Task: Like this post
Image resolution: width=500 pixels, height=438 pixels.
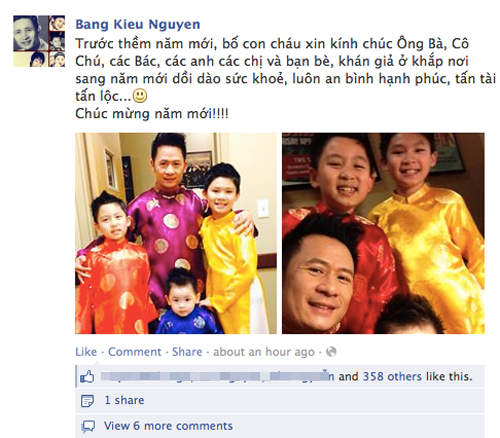Action: pos(86,352)
